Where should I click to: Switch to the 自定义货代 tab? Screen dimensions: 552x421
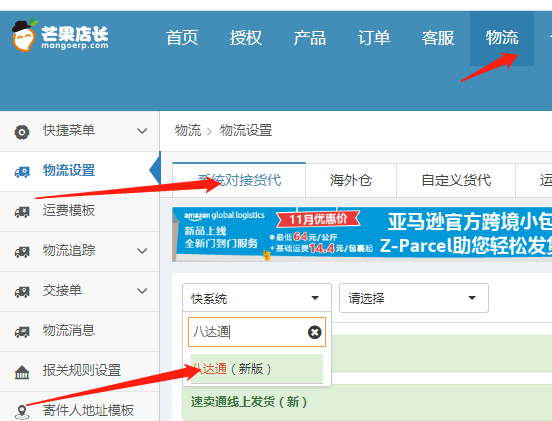pyautogui.click(x=456, y=180)
